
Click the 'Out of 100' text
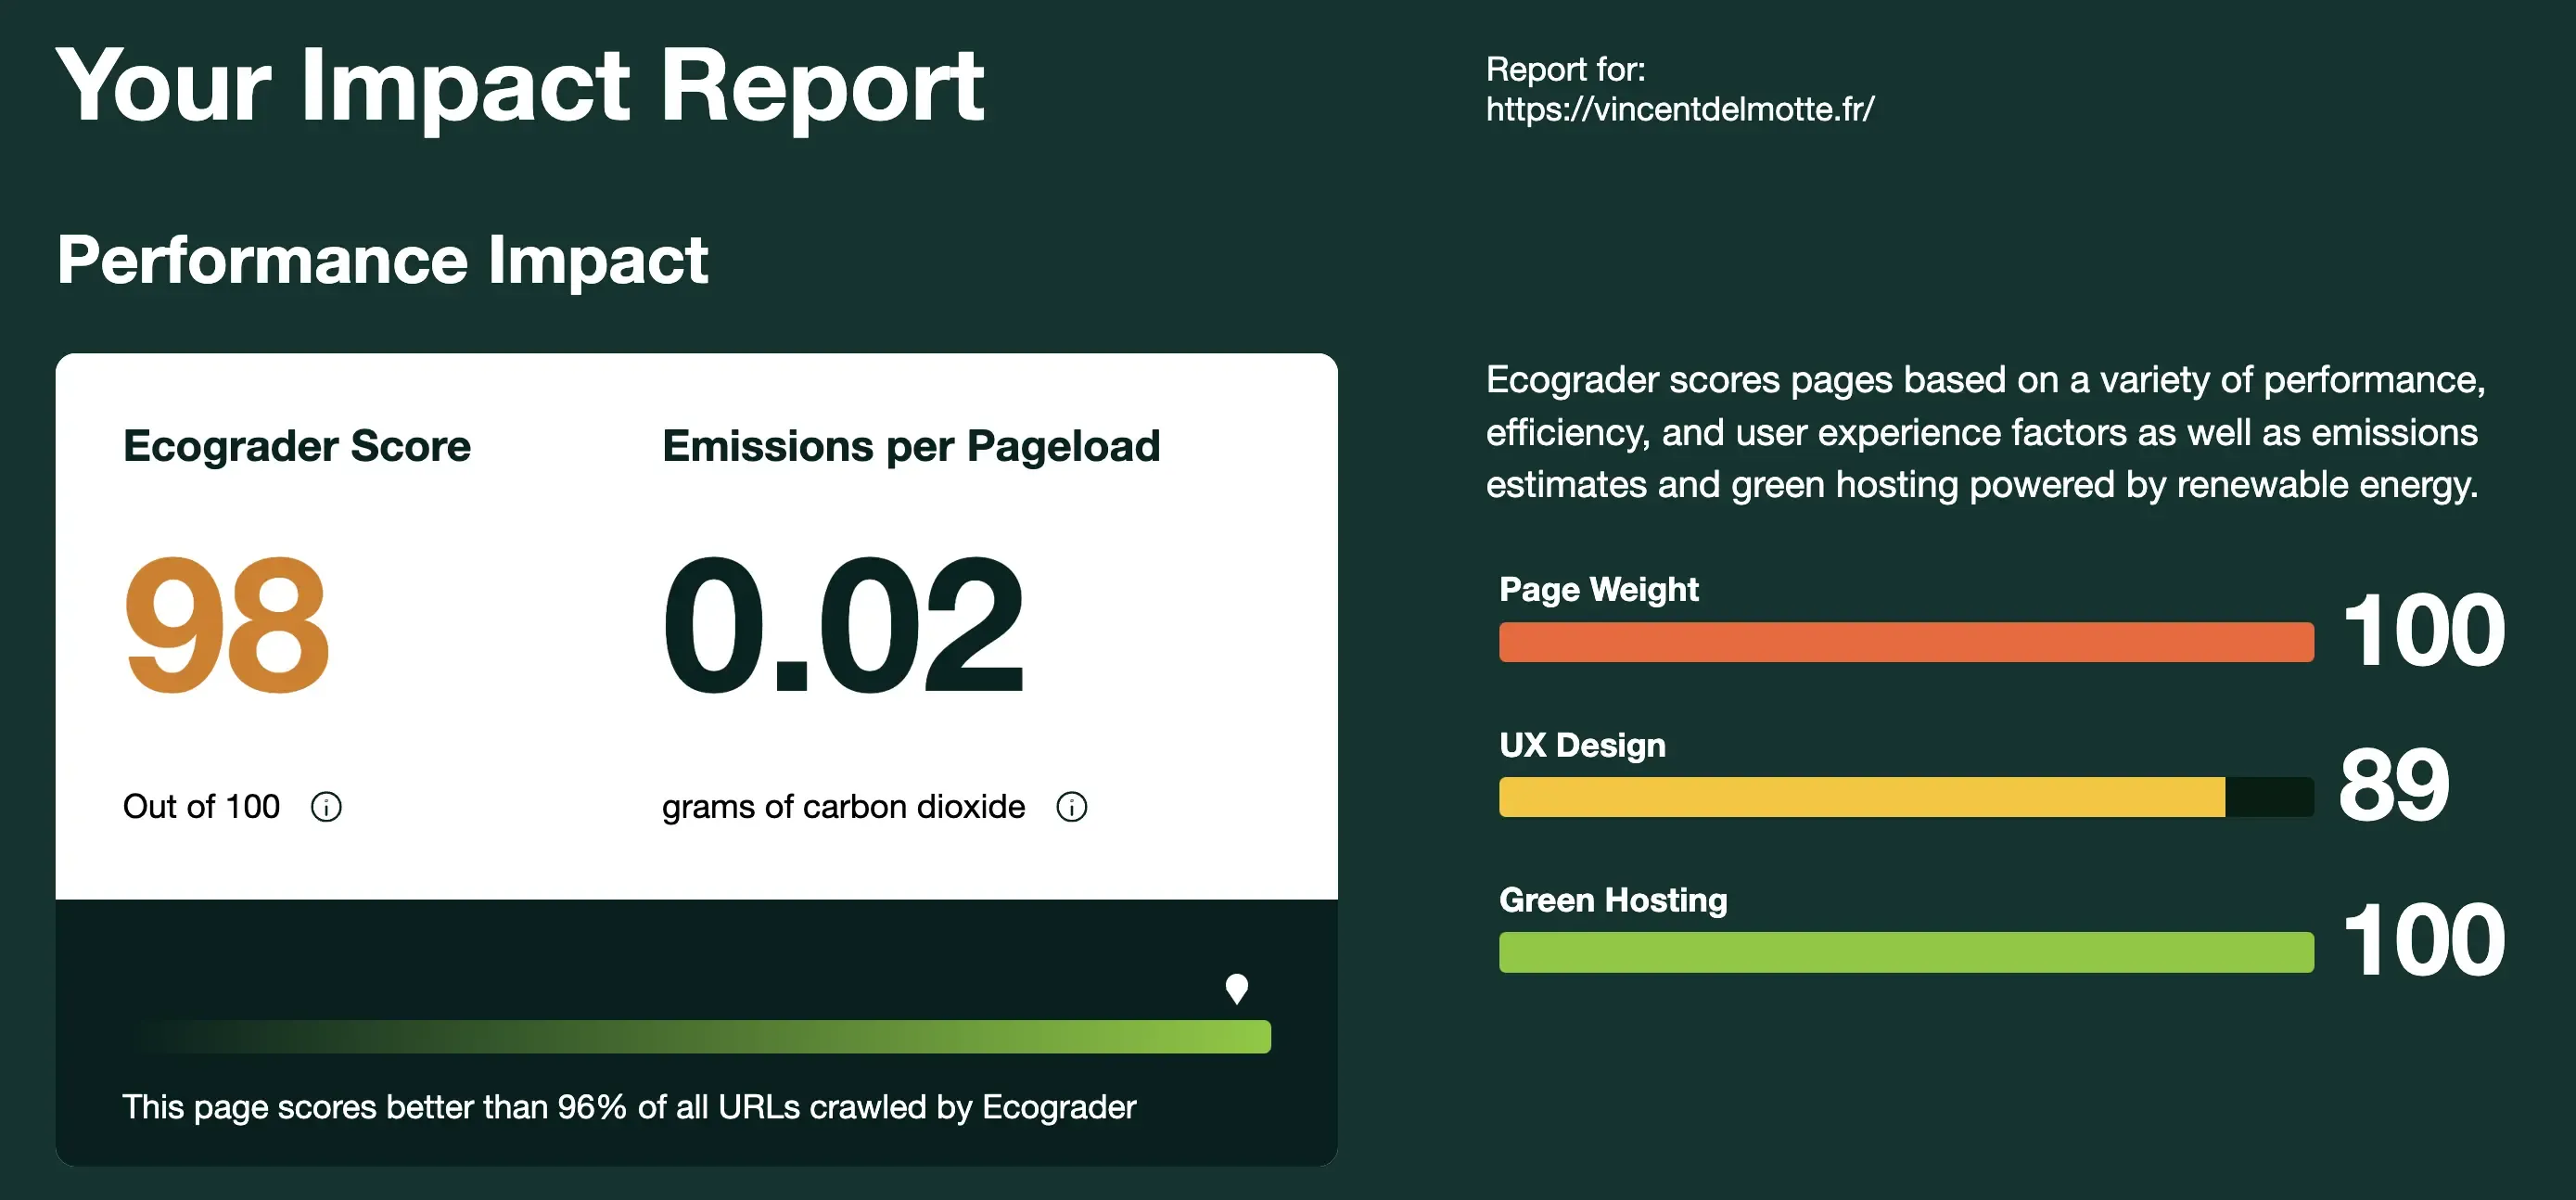point(201,806)
